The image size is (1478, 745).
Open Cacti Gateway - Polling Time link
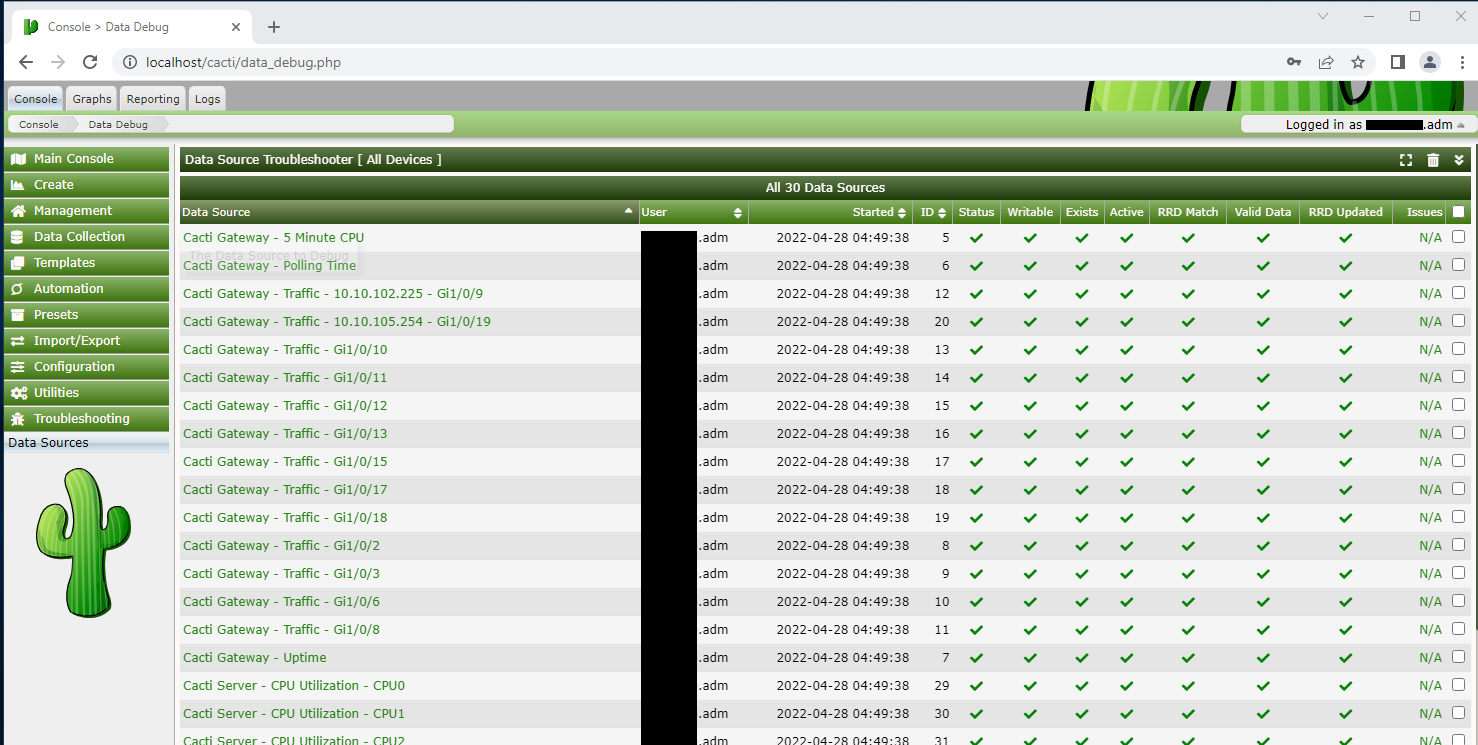269,266
